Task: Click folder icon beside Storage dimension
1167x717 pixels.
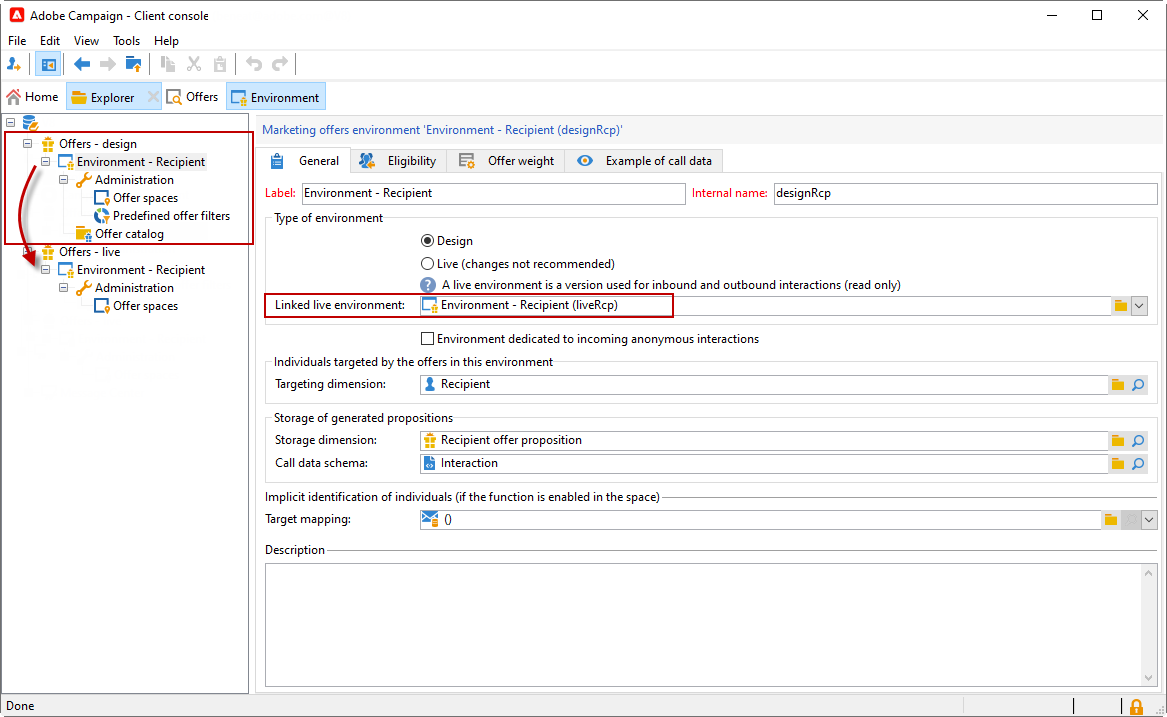Action: 1118,441
